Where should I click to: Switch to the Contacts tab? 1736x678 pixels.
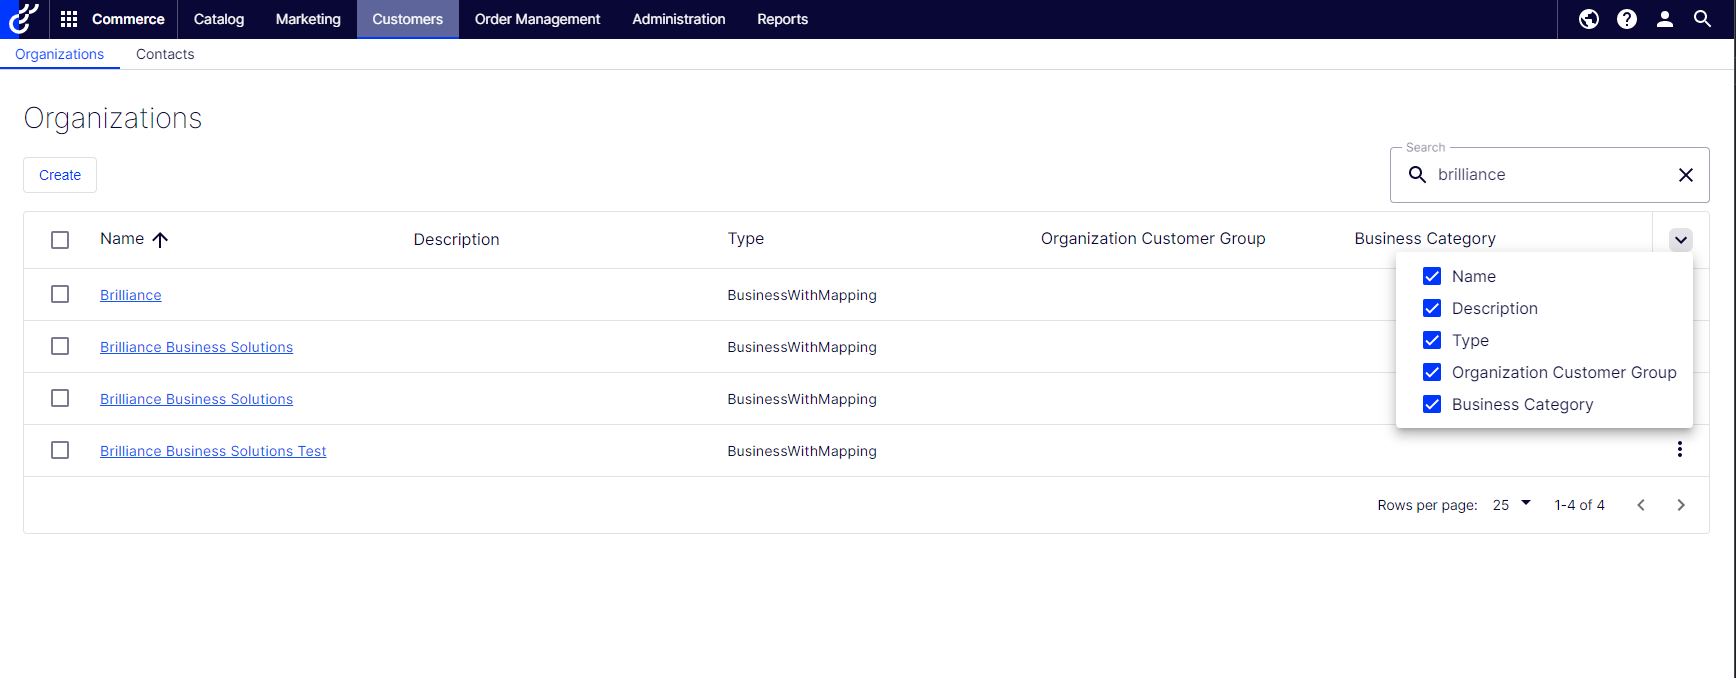pyautogui.click(x=165, y=54)
